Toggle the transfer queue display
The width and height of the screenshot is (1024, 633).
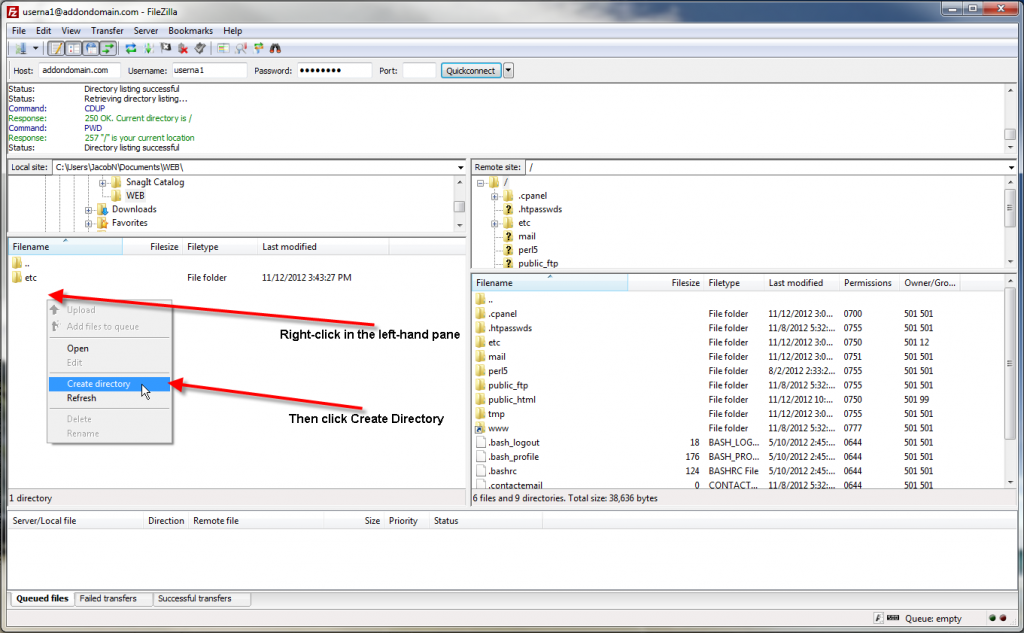pyautogui.click(x=107, y=48)
